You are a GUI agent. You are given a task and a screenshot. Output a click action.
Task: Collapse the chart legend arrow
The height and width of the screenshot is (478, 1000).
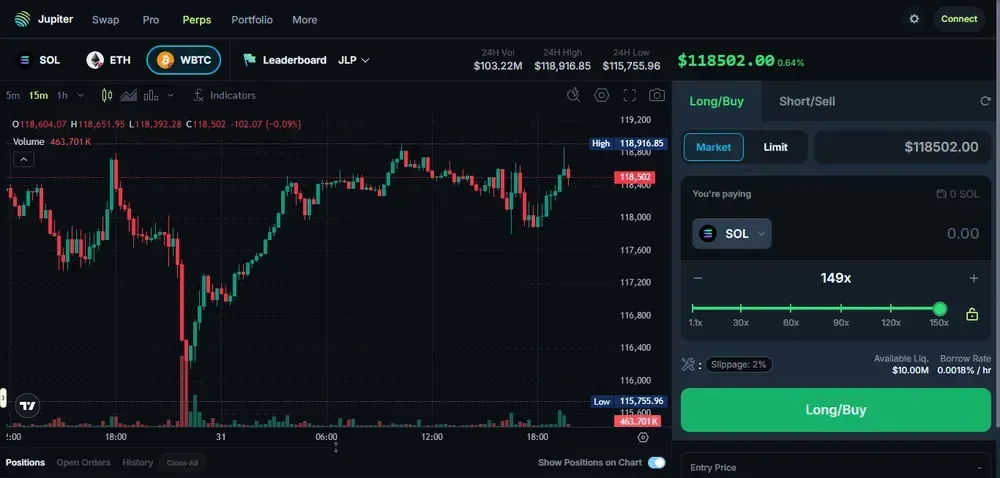pyautogui.click(x=24, y=159)
